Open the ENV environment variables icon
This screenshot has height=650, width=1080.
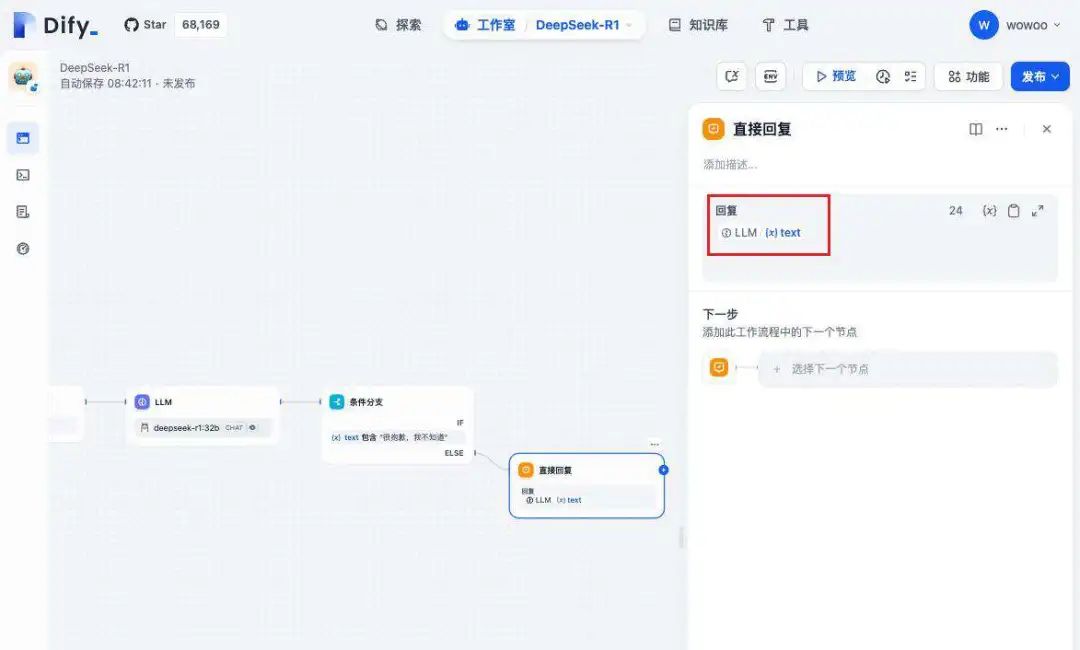pos(771,76)
